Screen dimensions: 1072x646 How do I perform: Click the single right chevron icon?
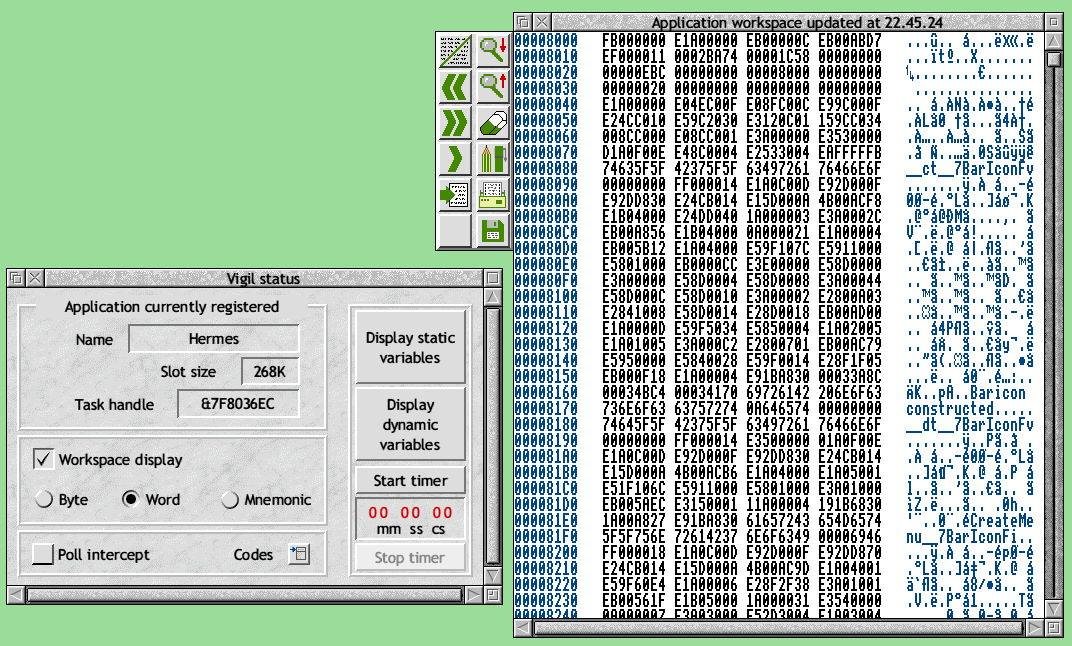[x=455, y=158]
